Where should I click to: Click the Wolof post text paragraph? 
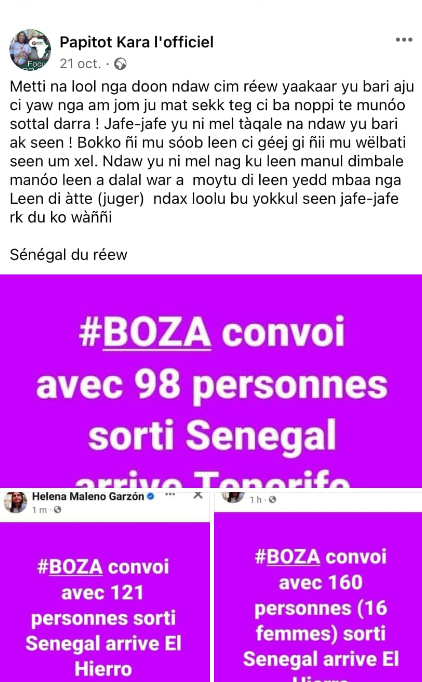click(211, 151)
